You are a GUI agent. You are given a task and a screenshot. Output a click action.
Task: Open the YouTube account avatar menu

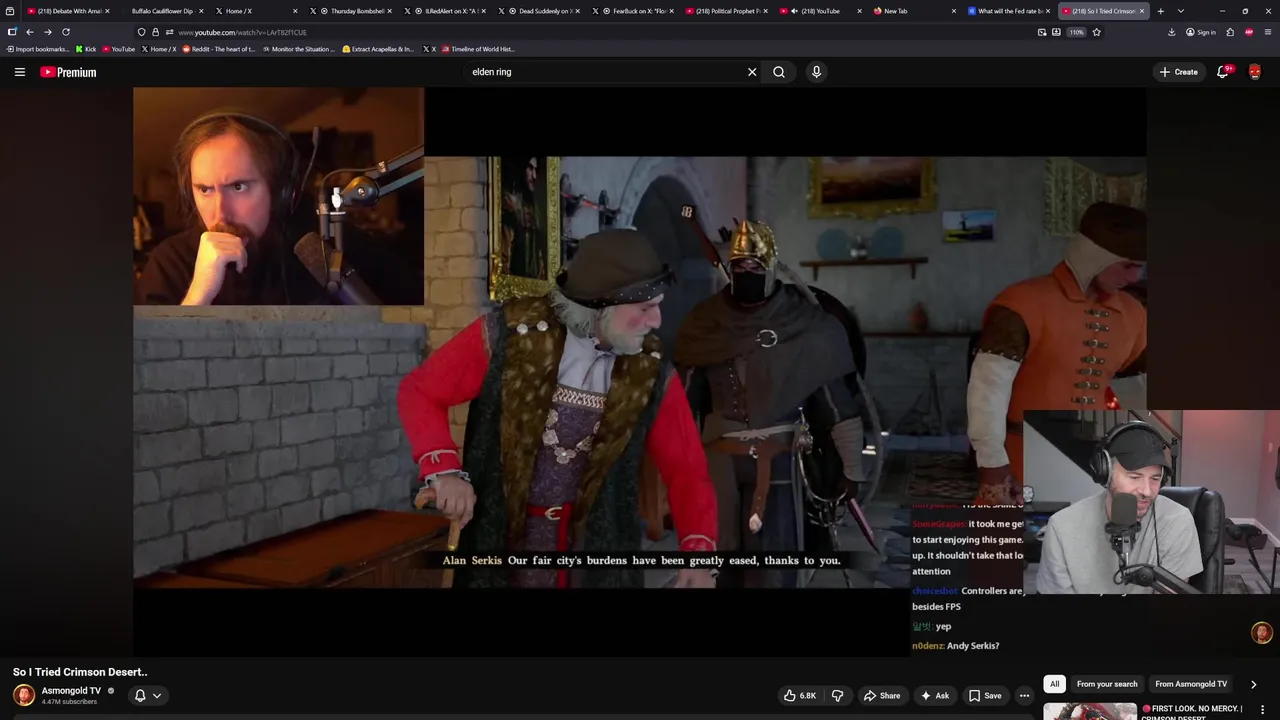(x=1255, y=72)
